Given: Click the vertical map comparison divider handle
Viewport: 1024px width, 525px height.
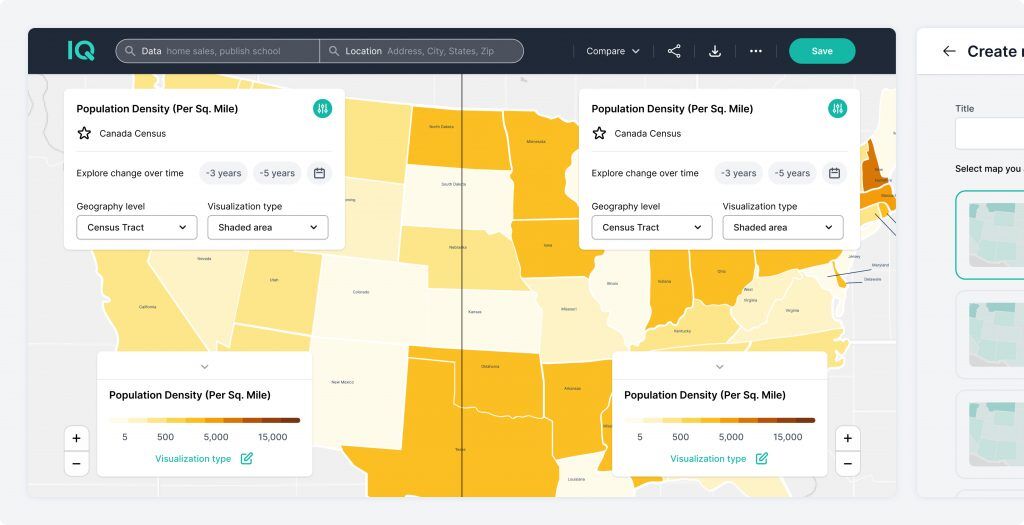Looking at the screenshot, I should [462, 285].
